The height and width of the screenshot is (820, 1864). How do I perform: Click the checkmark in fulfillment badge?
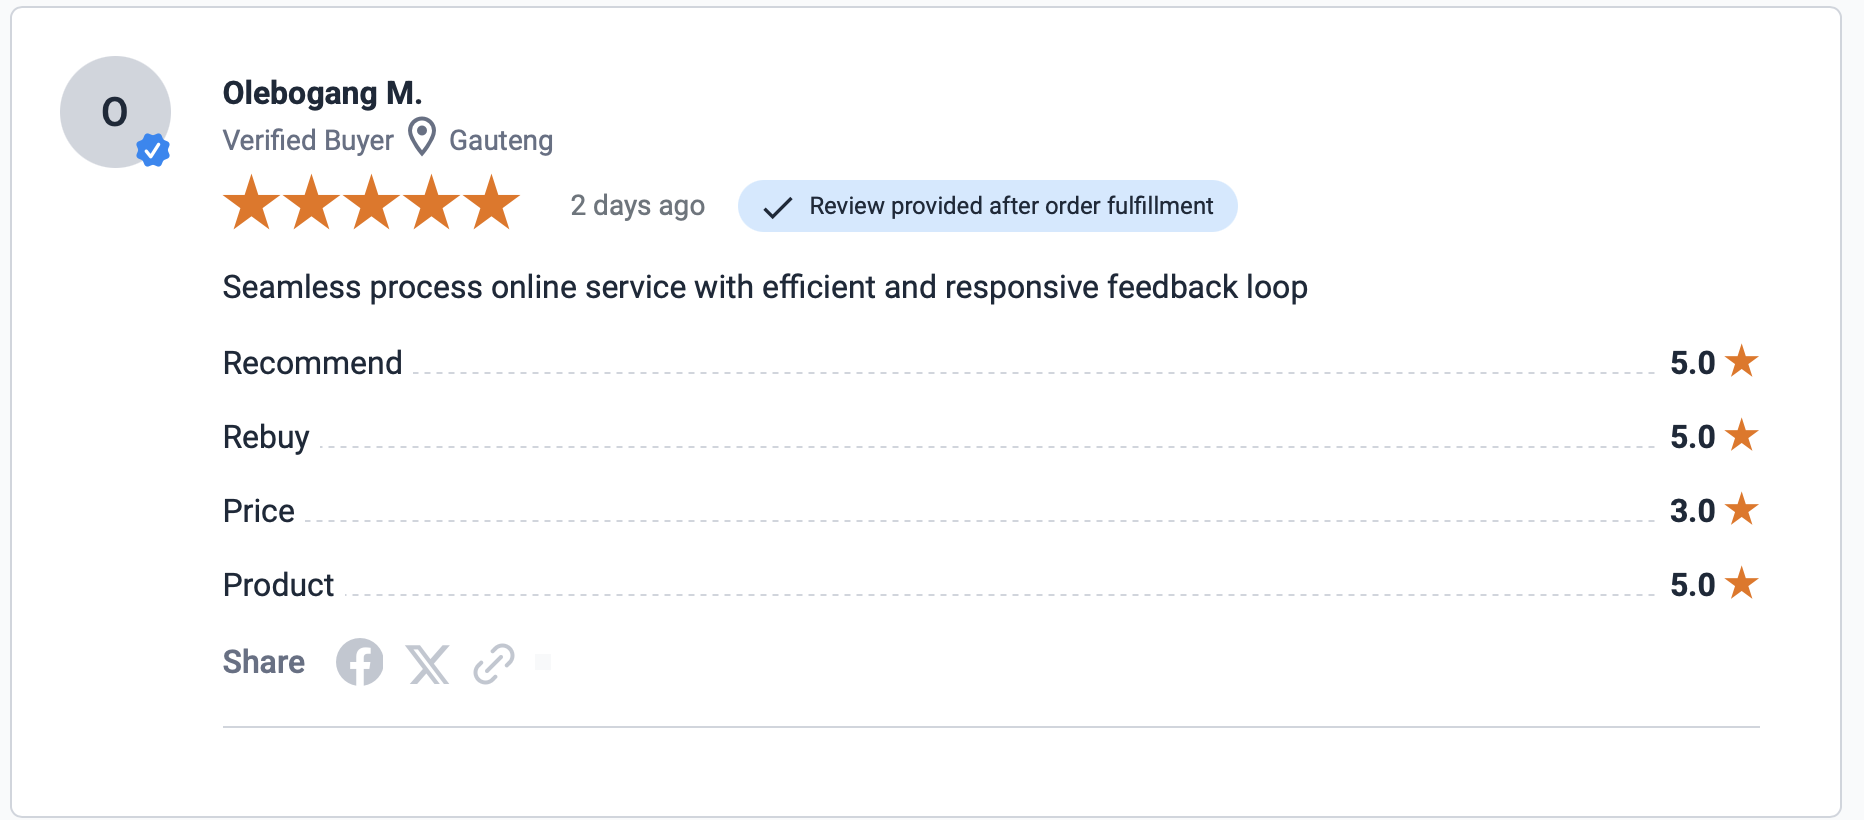777,207
